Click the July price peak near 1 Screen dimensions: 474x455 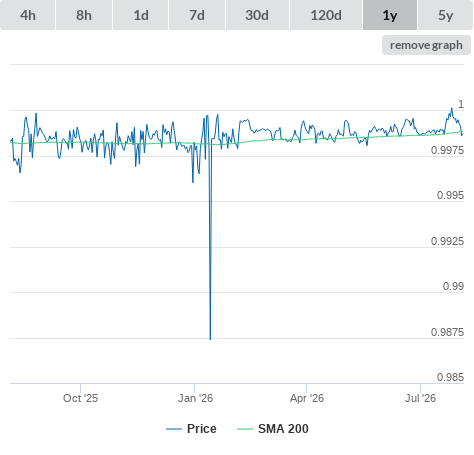coord(452,108)
